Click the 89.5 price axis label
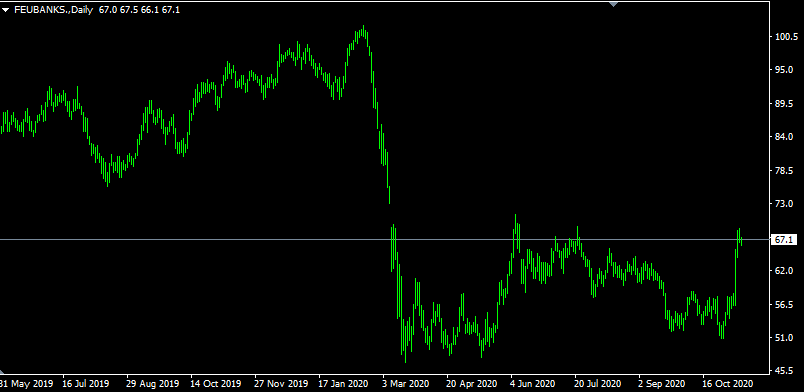The image size is (804, 392). click(x=785, y=104)
